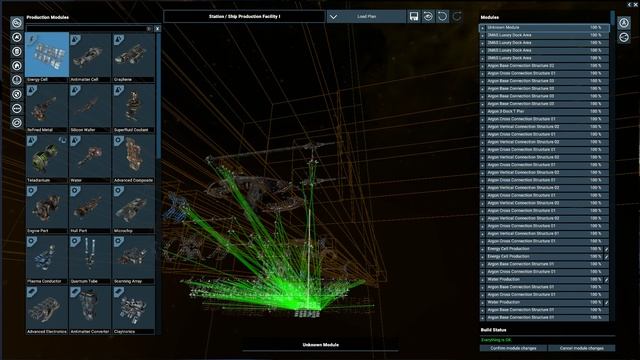
Task: Select the Plasma Conductor production module
Action: (47, 260)
